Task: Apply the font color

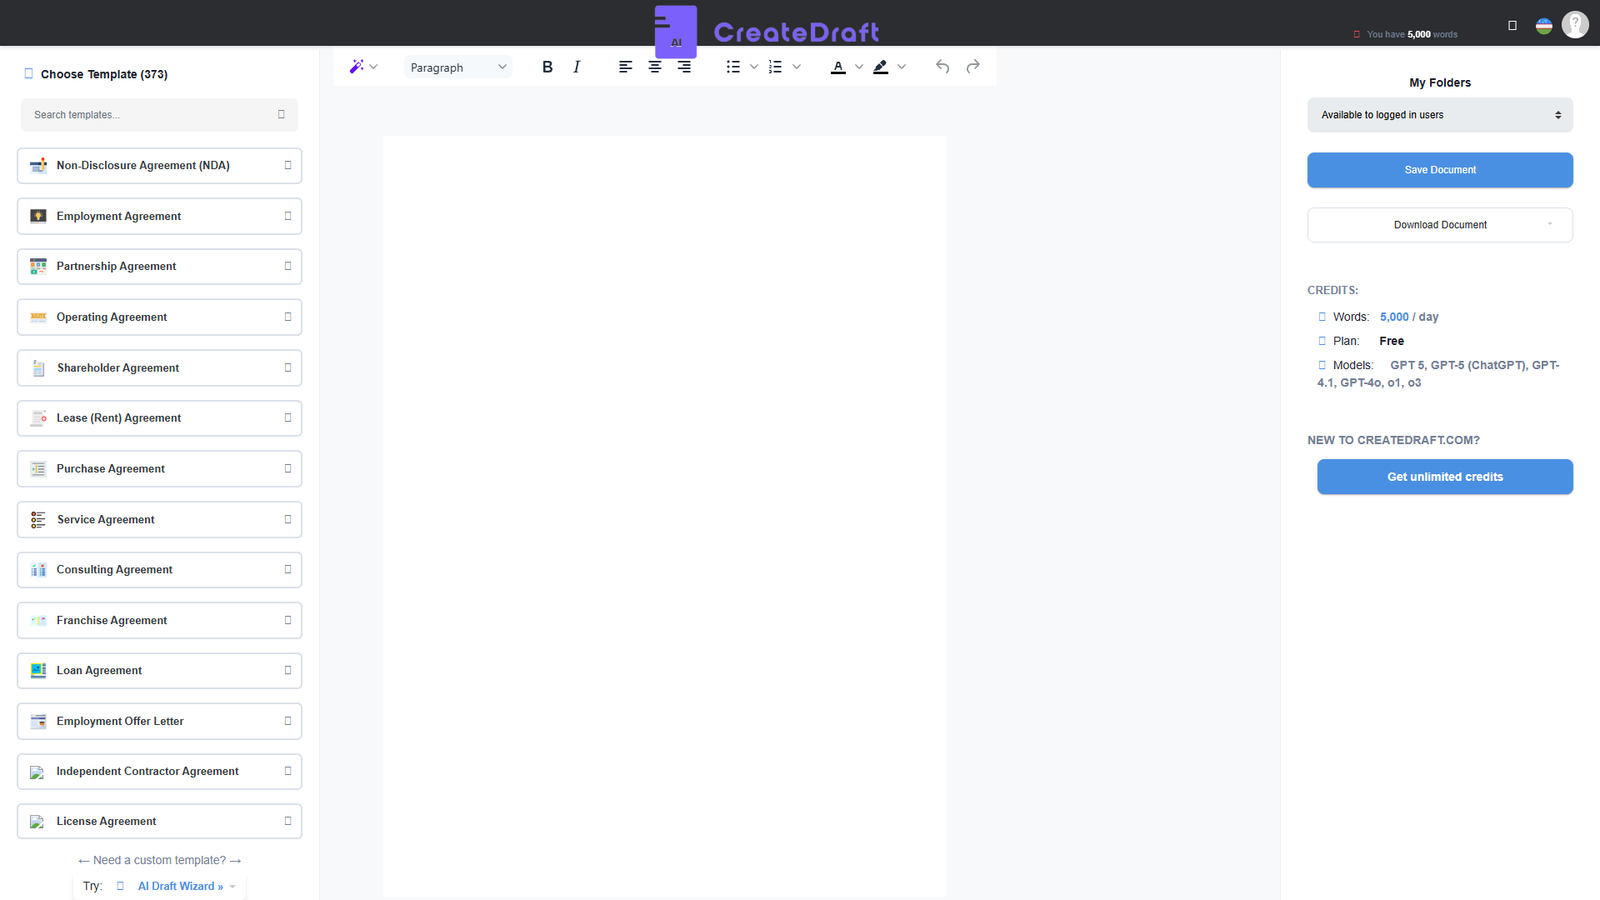Action: pos(838,67)
